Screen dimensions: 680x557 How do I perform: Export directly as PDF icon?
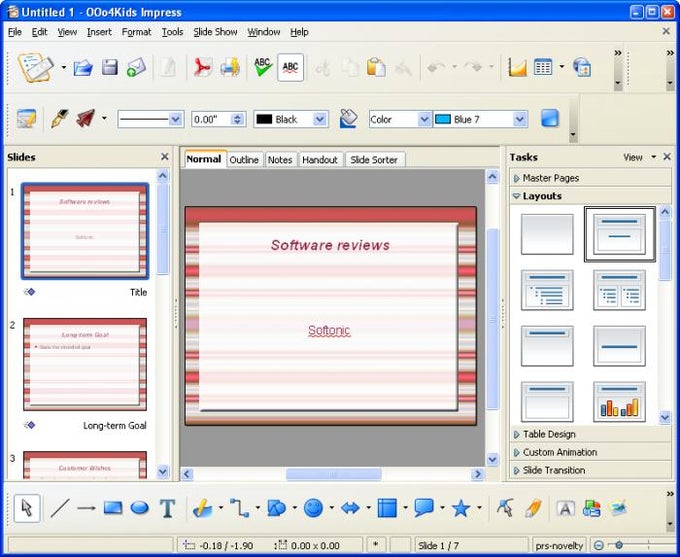[203, 68]
